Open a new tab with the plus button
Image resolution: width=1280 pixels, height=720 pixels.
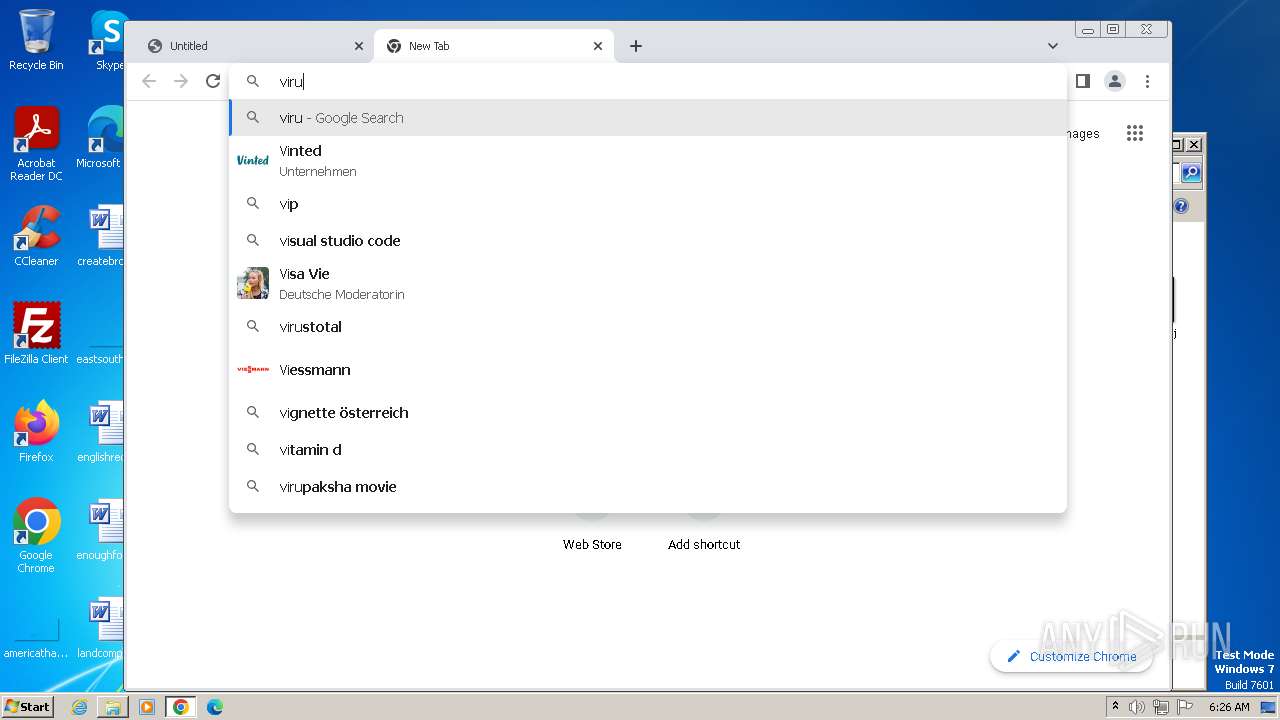pyautogui.click(x=636, y=46)
